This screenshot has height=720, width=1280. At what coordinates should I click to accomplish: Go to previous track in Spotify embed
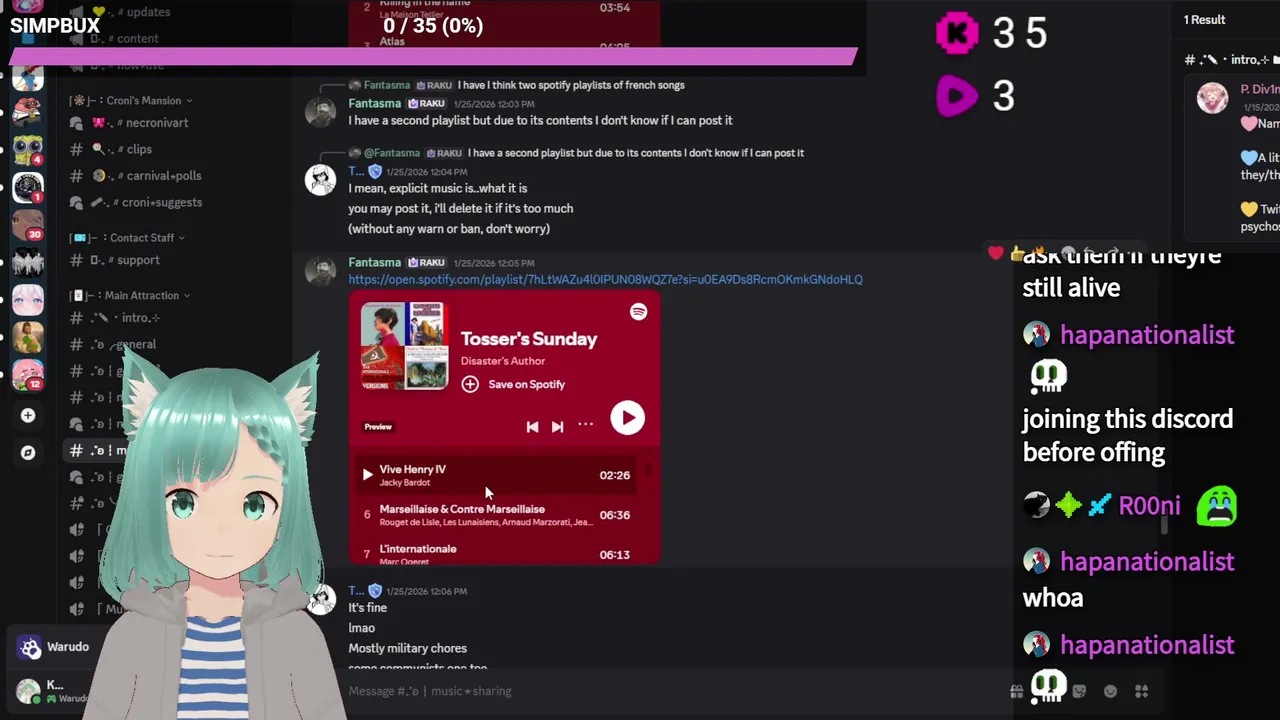point(532,427)
